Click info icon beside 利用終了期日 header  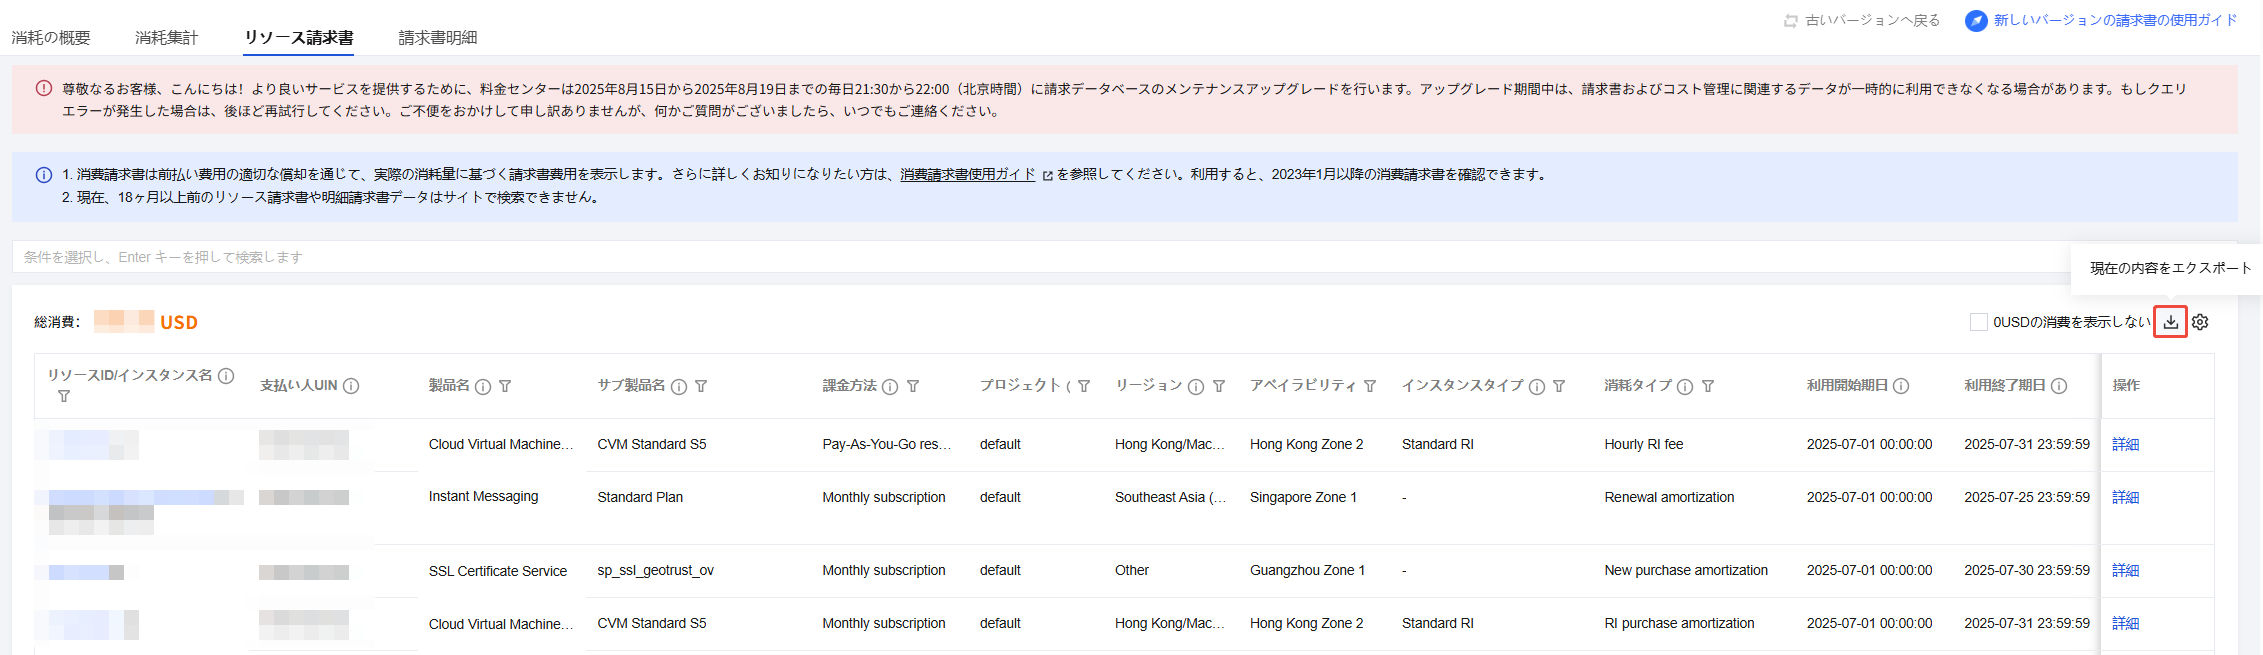2059,386
